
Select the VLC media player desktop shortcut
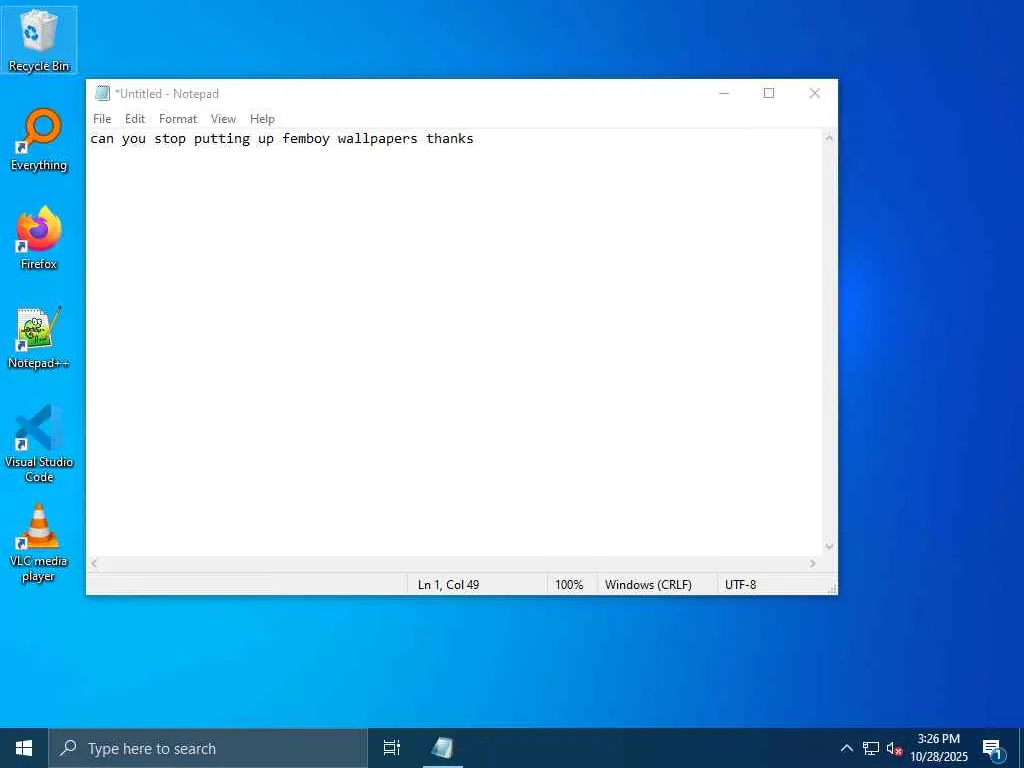pos(39,543)
